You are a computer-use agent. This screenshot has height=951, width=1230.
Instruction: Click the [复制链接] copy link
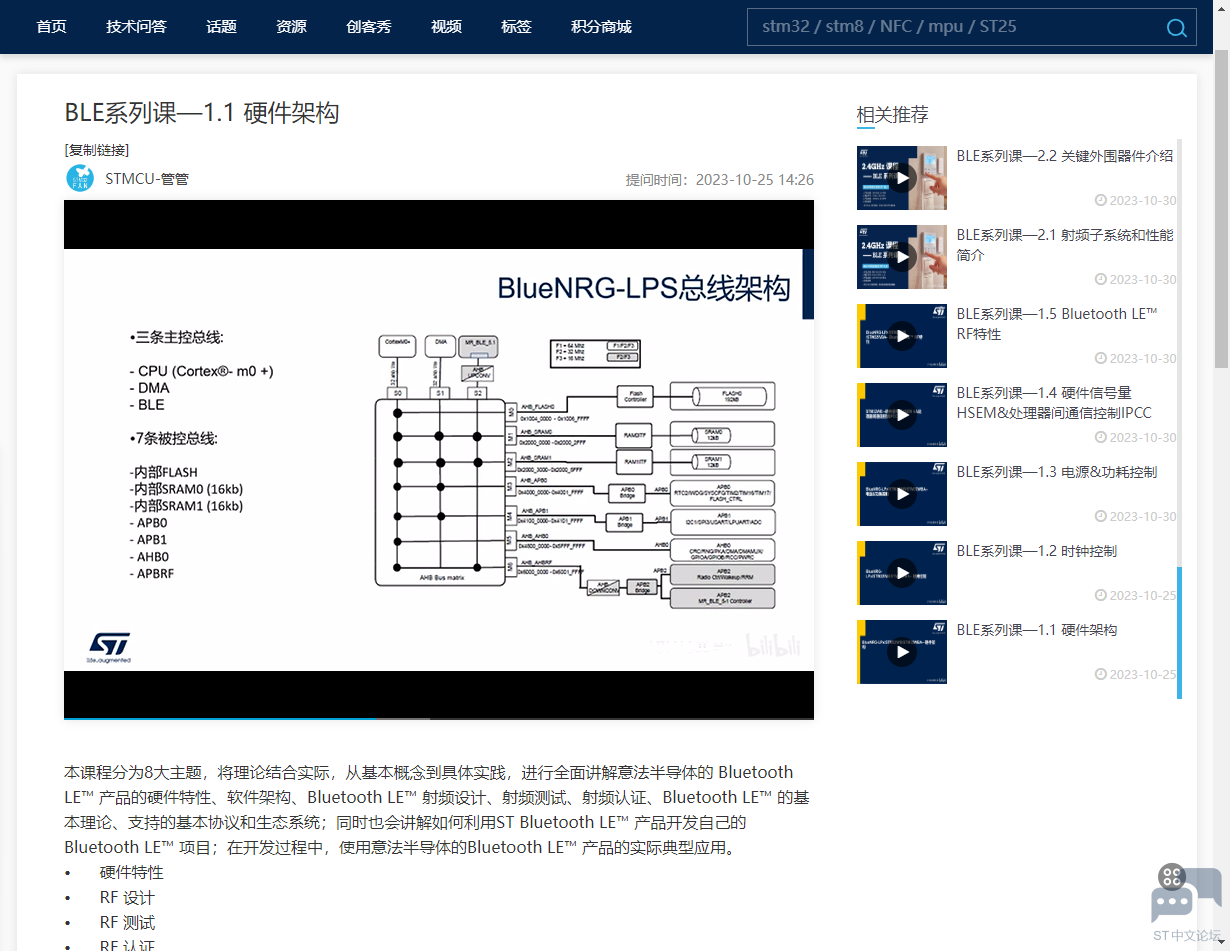pyautogui.click(x=97, y=150)
